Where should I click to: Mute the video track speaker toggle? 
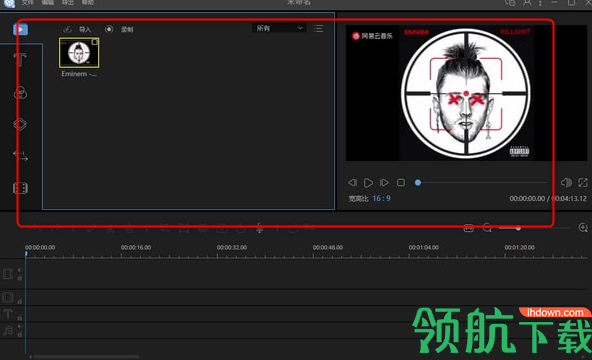19,270
